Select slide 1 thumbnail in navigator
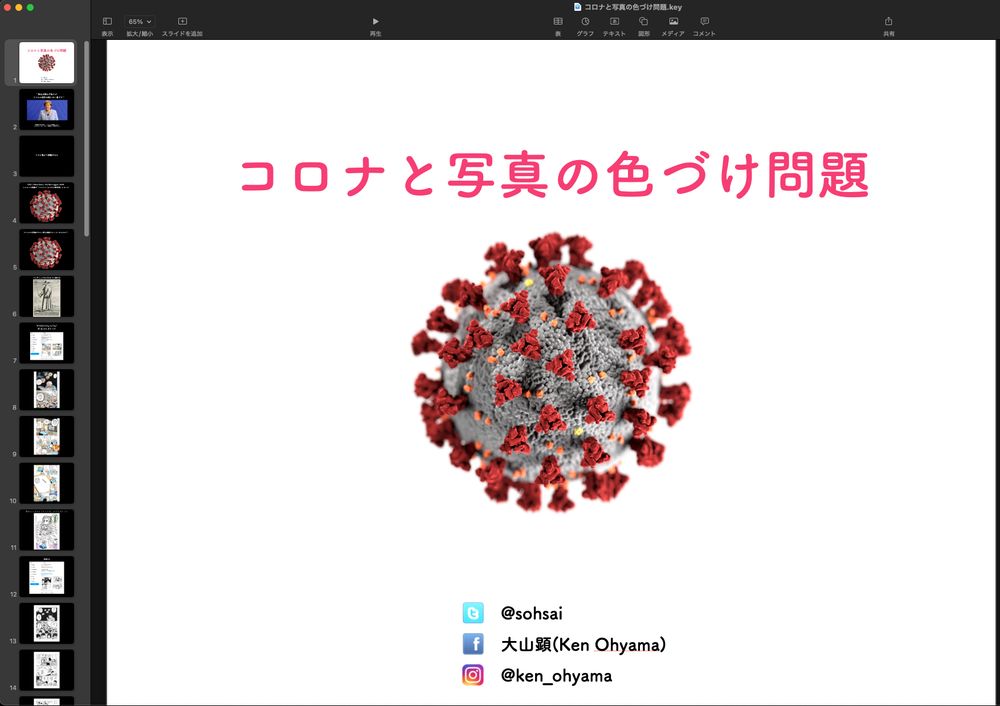The image size is (1000, 706). pyautogui.click(x=47, y=63)
